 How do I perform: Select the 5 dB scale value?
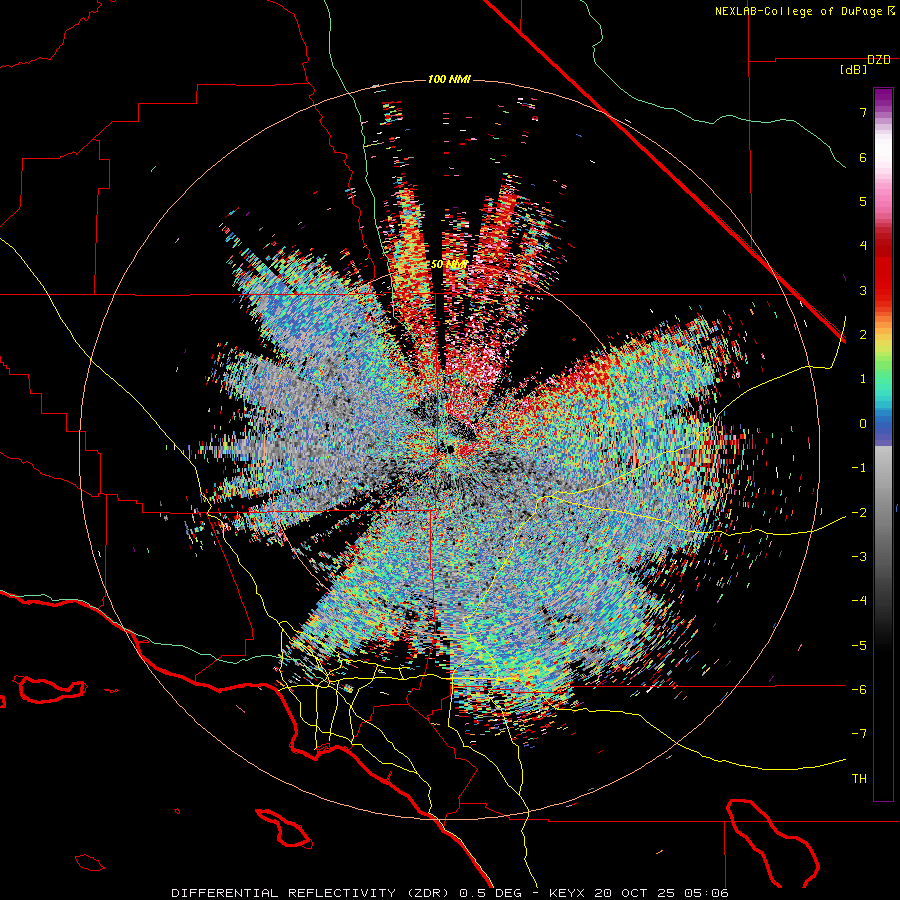coord(863,201)
